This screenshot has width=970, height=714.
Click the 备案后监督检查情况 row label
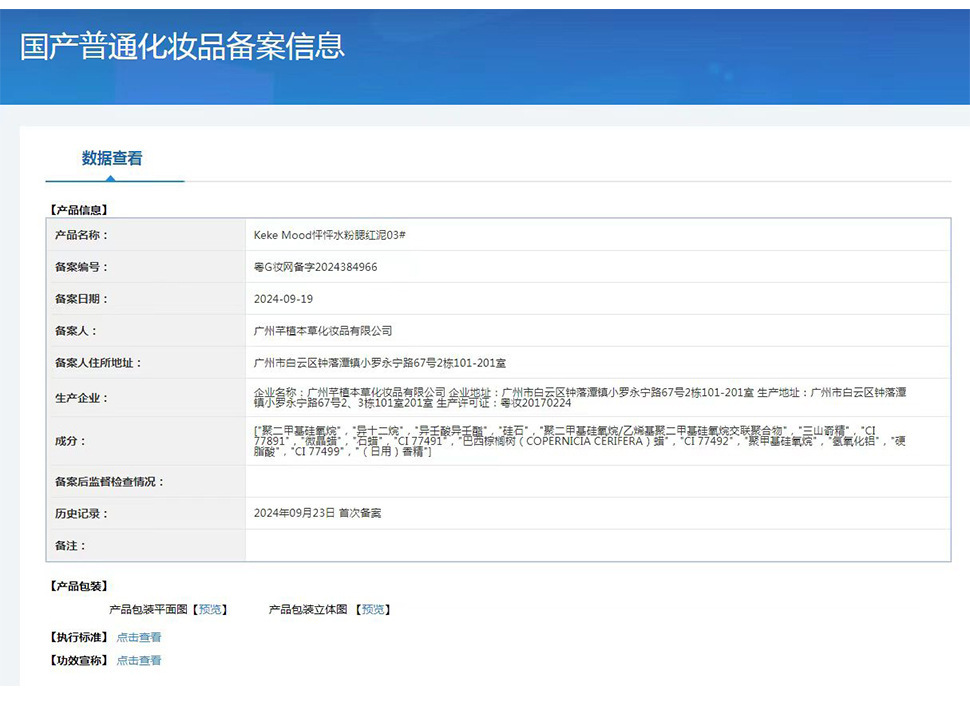pos(109,482)
